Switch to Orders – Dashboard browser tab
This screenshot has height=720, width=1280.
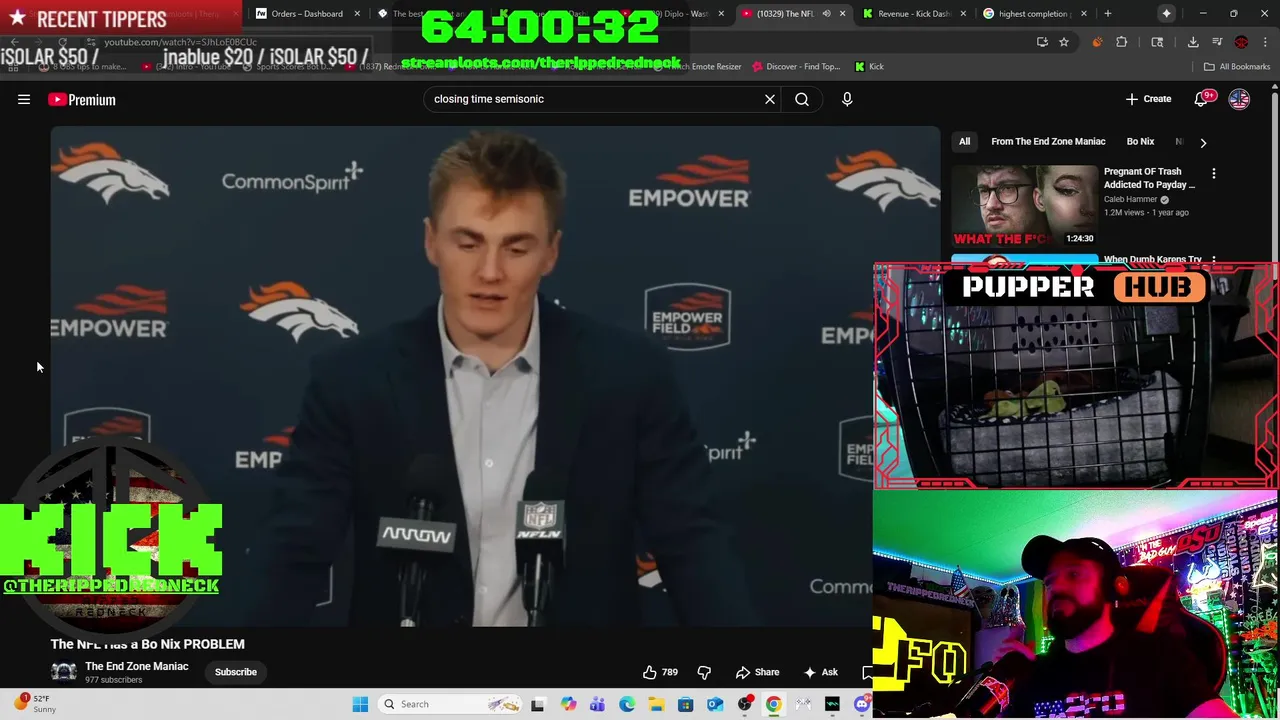(308, 14)
